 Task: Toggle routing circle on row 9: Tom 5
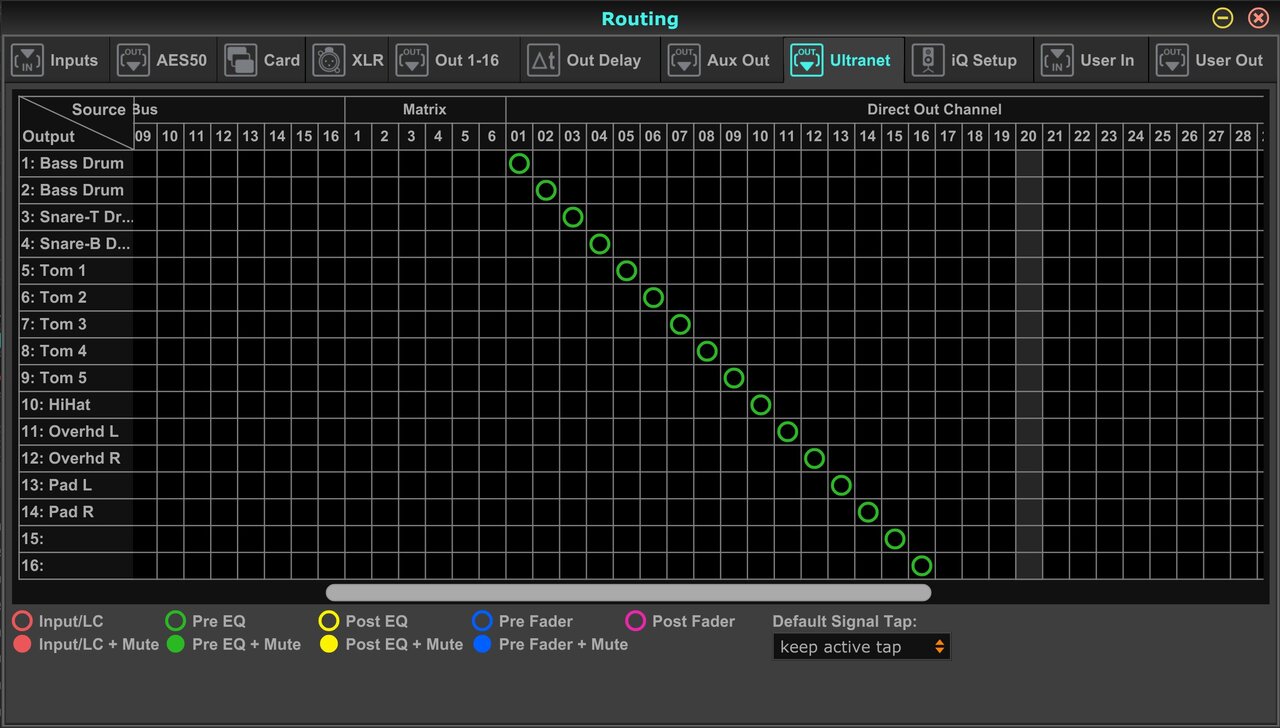click(x=734, y=378)
